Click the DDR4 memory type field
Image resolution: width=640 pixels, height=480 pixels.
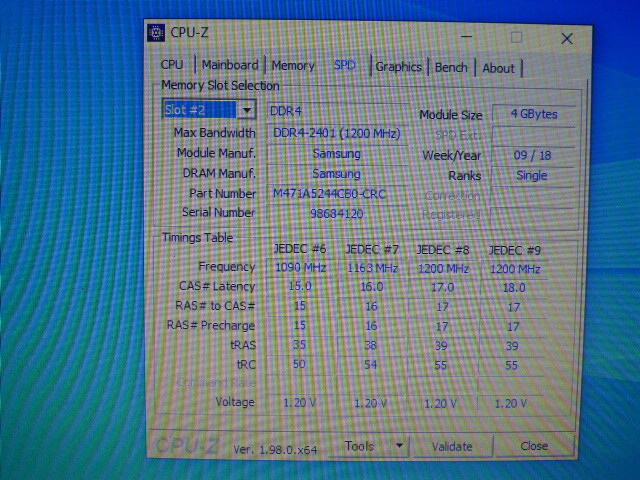(338, 111)
